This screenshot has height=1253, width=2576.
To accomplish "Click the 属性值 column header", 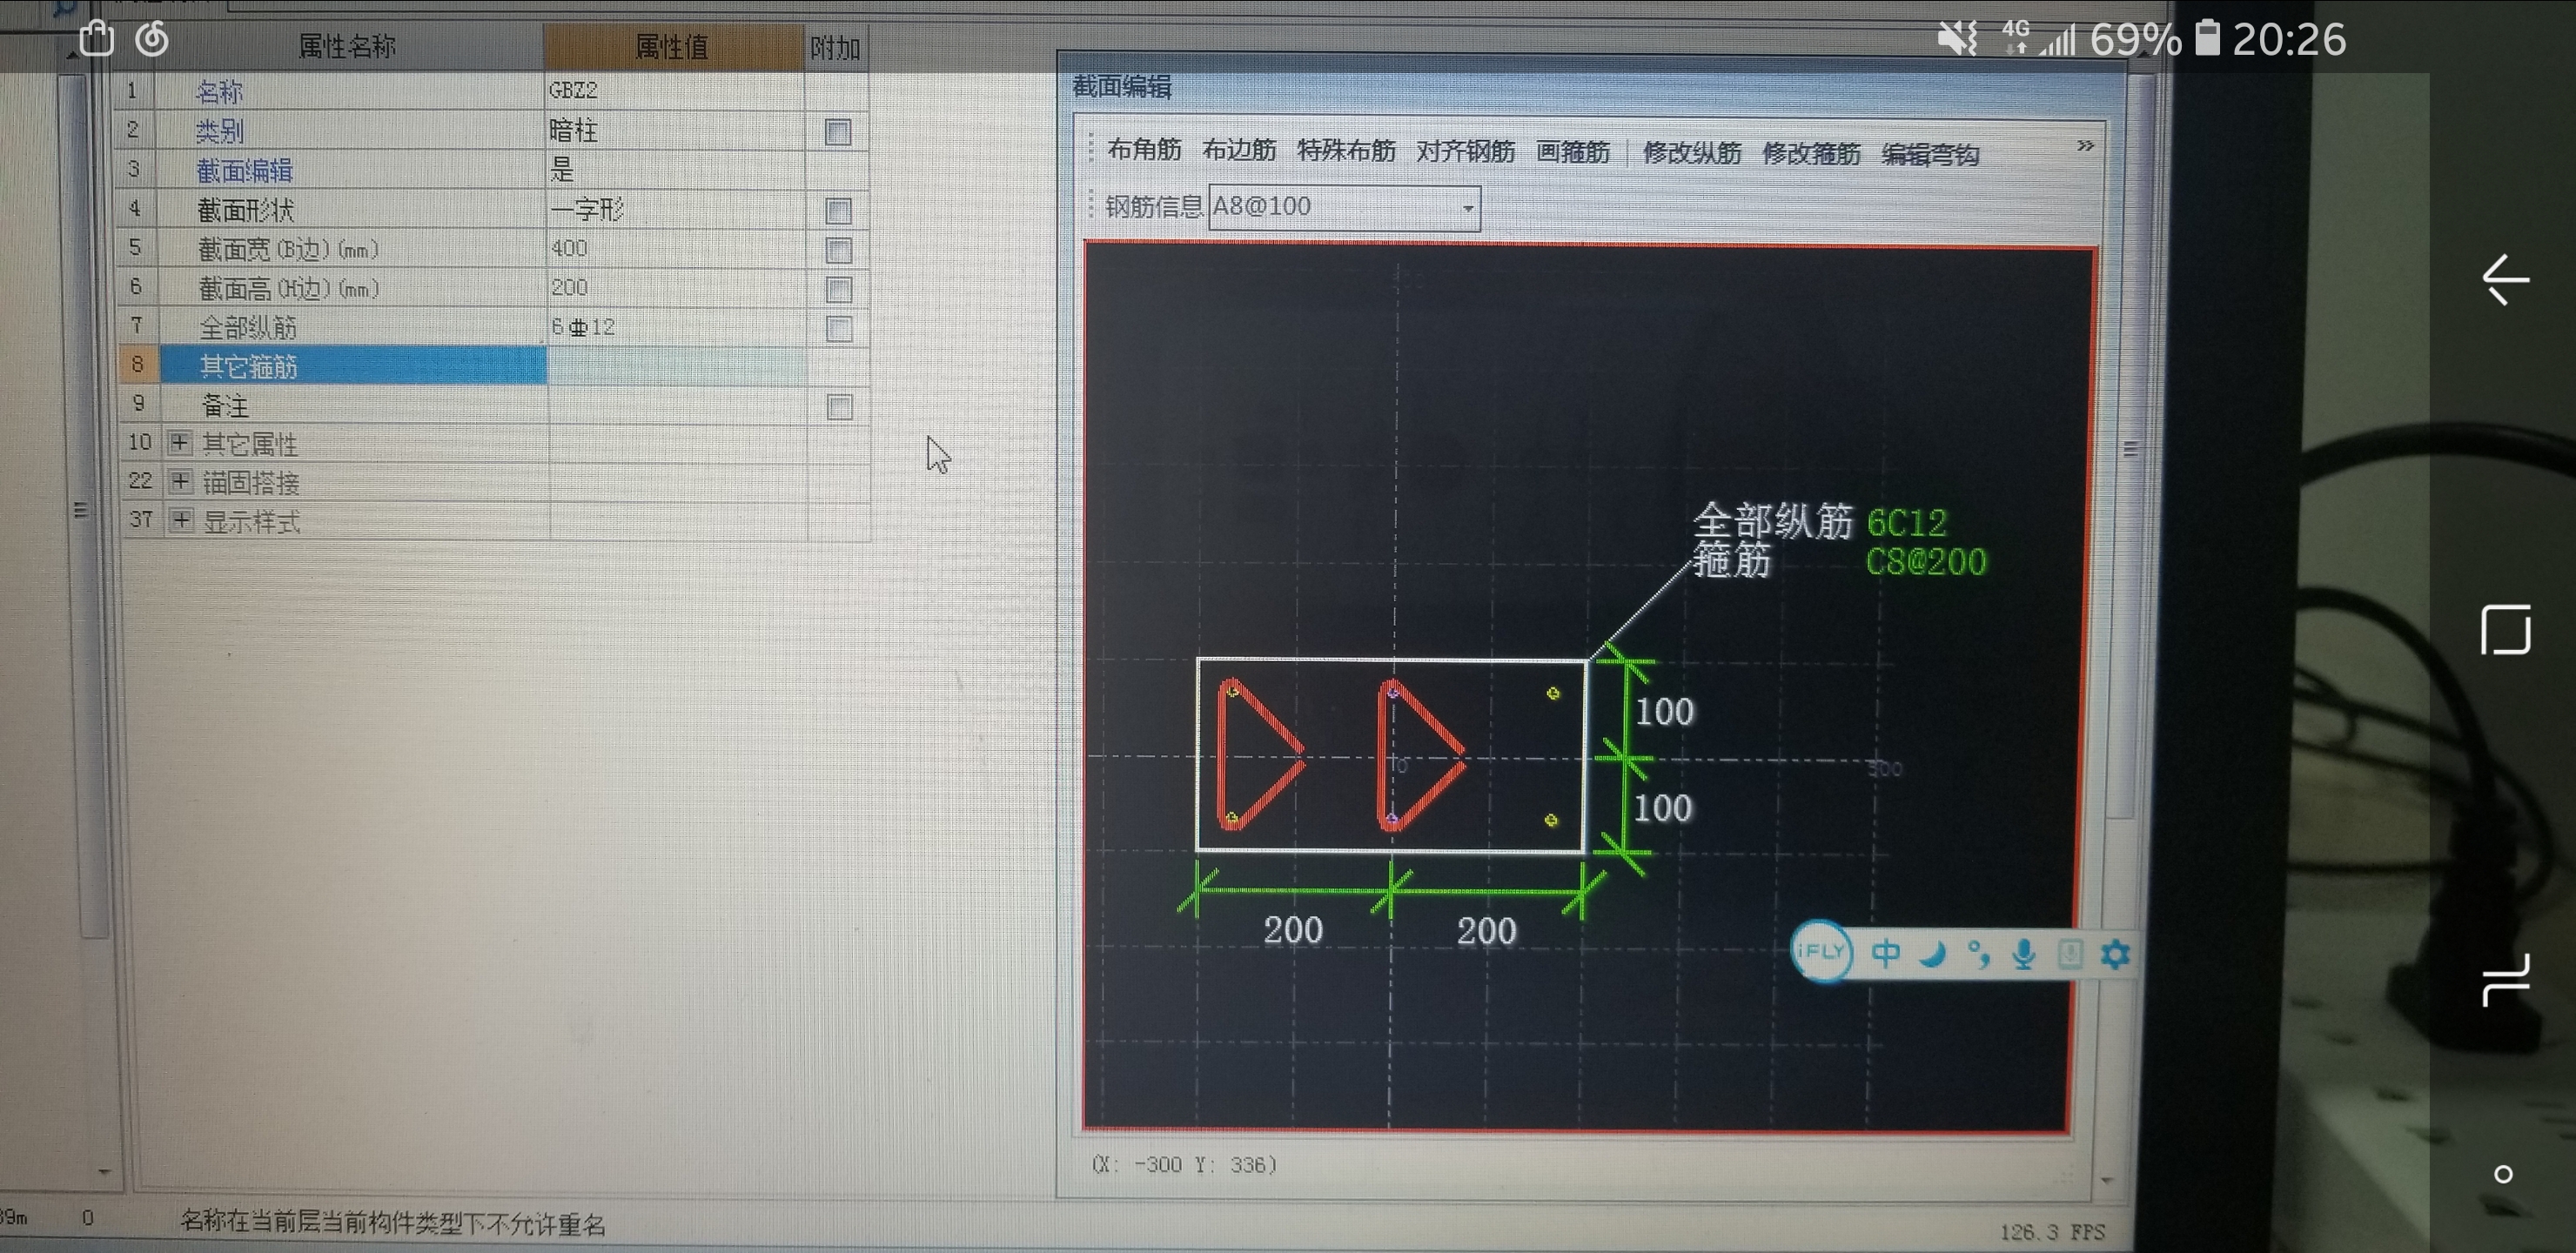I will [673, 46].
